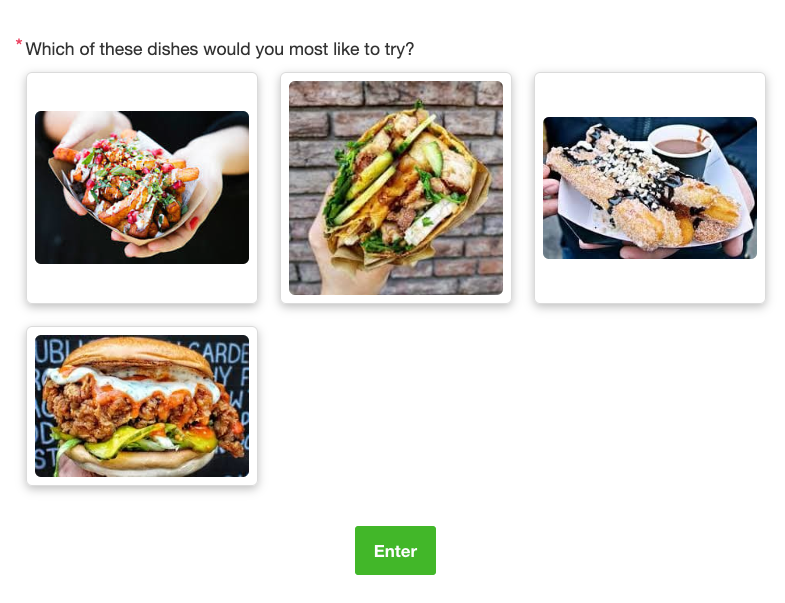The height and width of the screenshot is (603, 785).
Task: Choose the chicken wrap dish photo
Action: [x=396, y=188]
